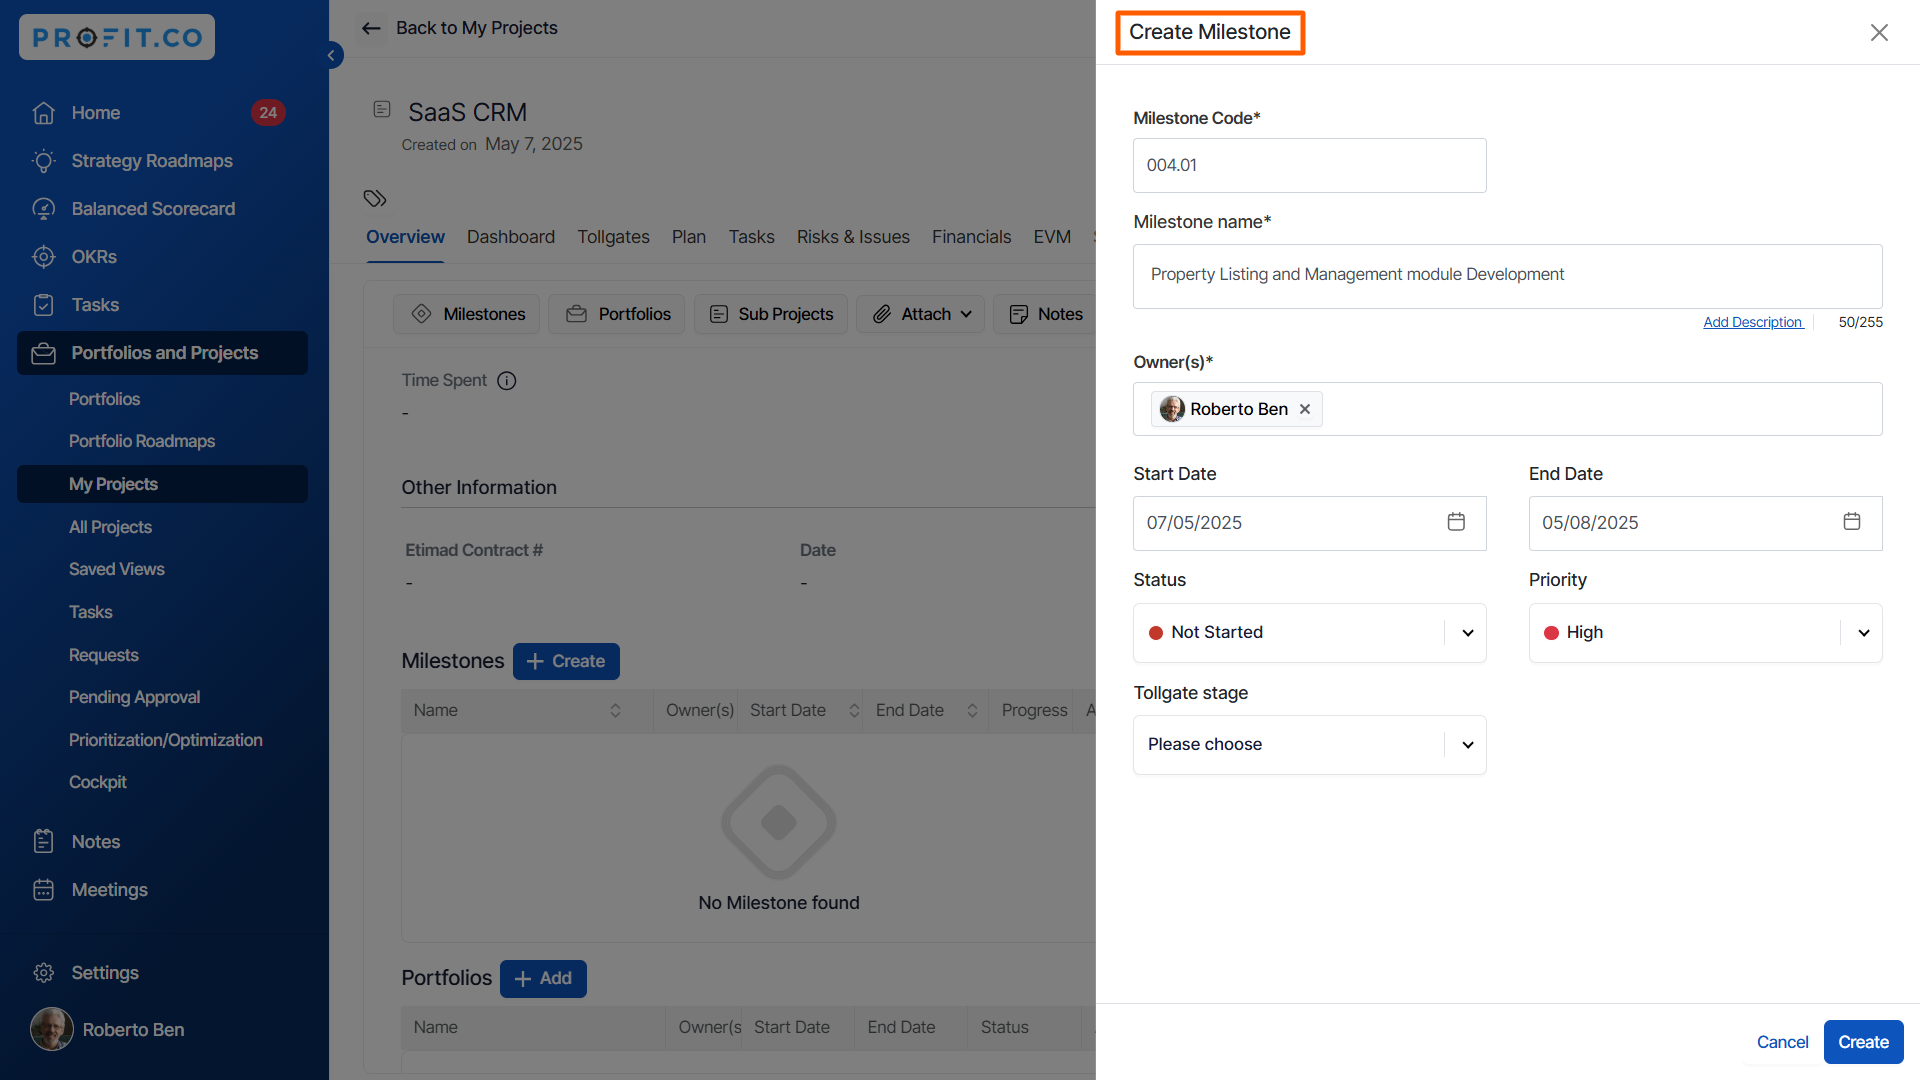
Task: Click the Add Description link
Action: coord(1752,322)
